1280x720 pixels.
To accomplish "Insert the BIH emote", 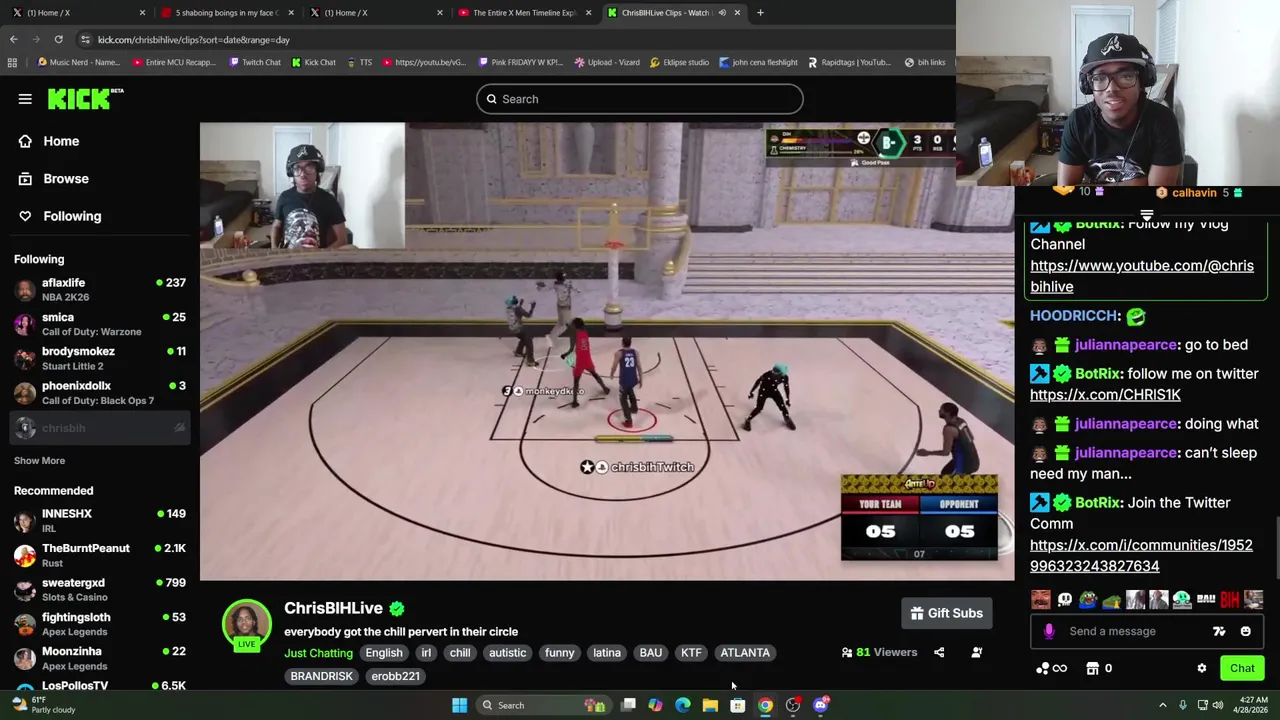I will click(x=1230, y=600).
